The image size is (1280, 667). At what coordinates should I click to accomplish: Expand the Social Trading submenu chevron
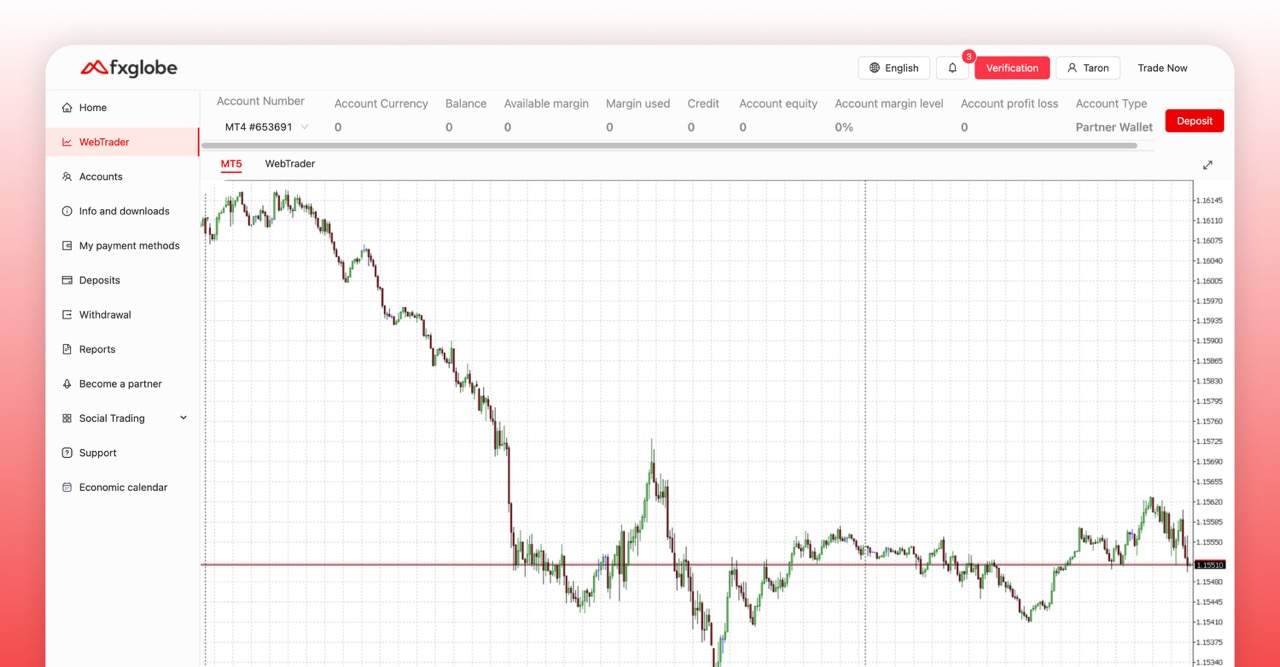click(x=183, y=418)
